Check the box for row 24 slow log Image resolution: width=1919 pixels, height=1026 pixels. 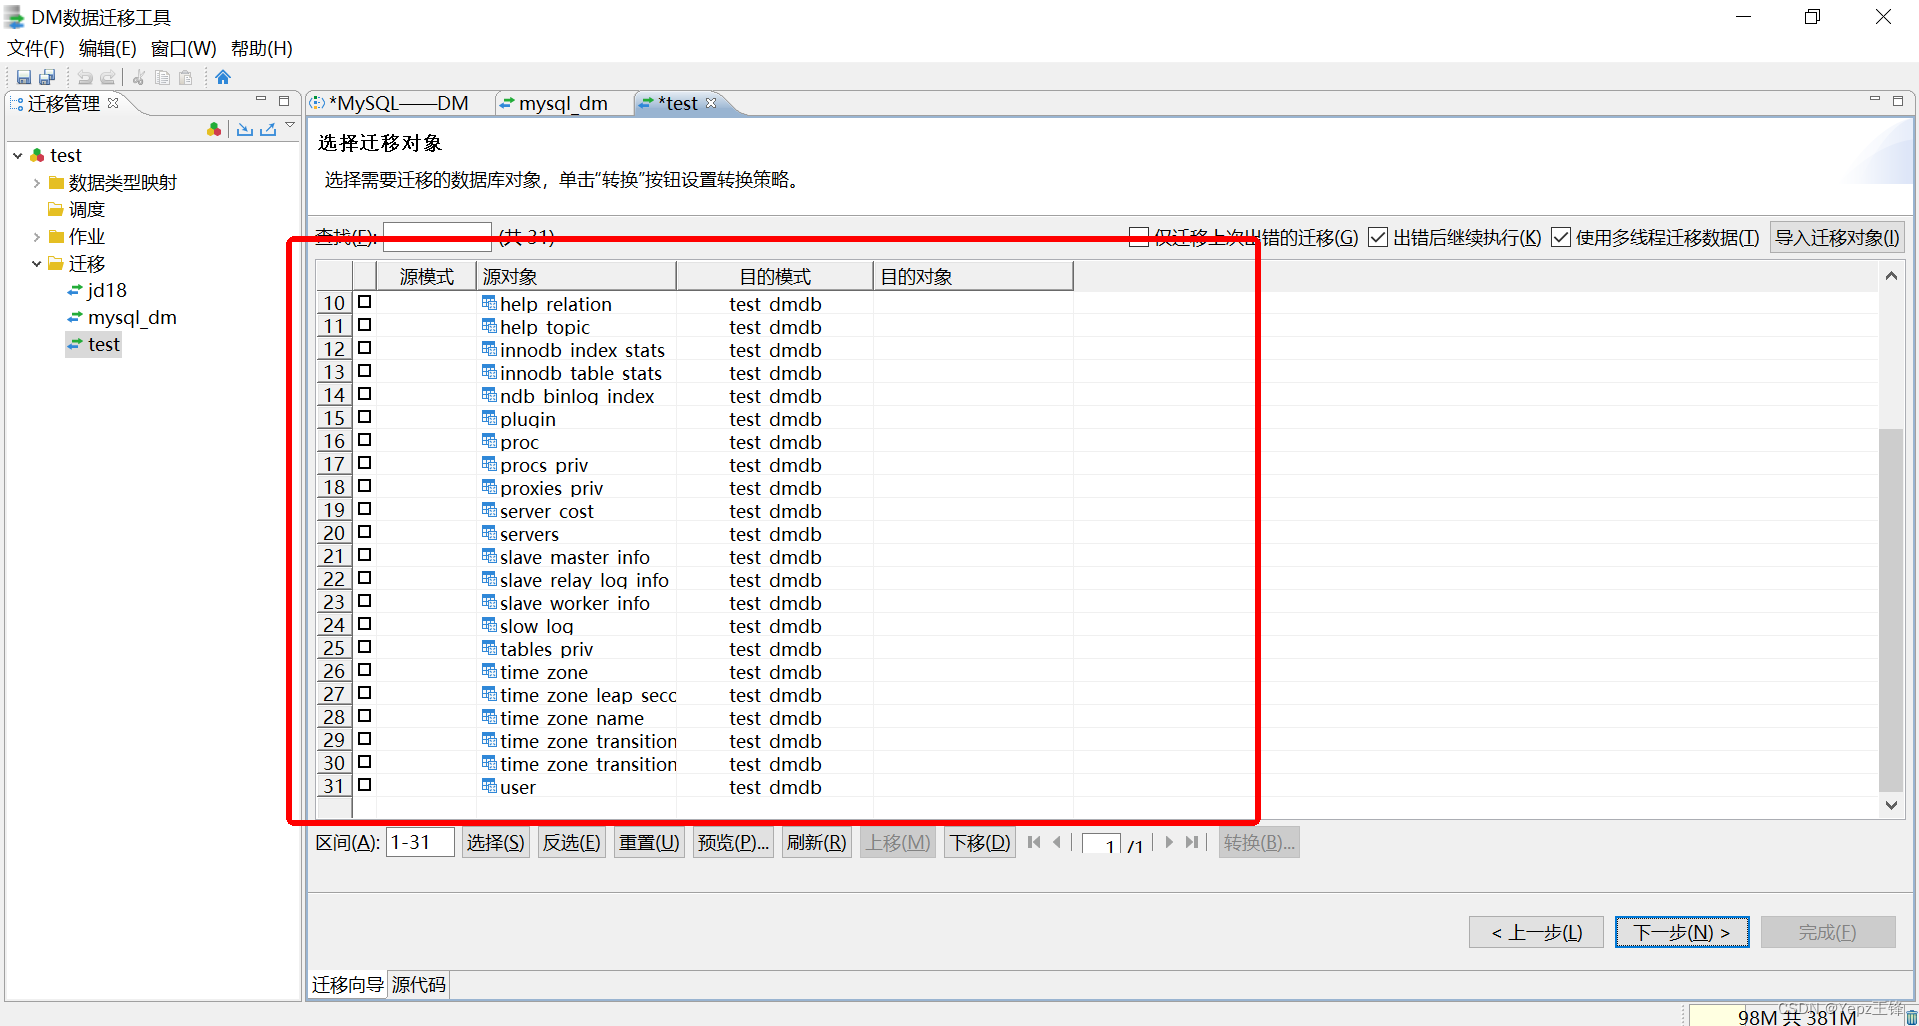click(365, 624)
